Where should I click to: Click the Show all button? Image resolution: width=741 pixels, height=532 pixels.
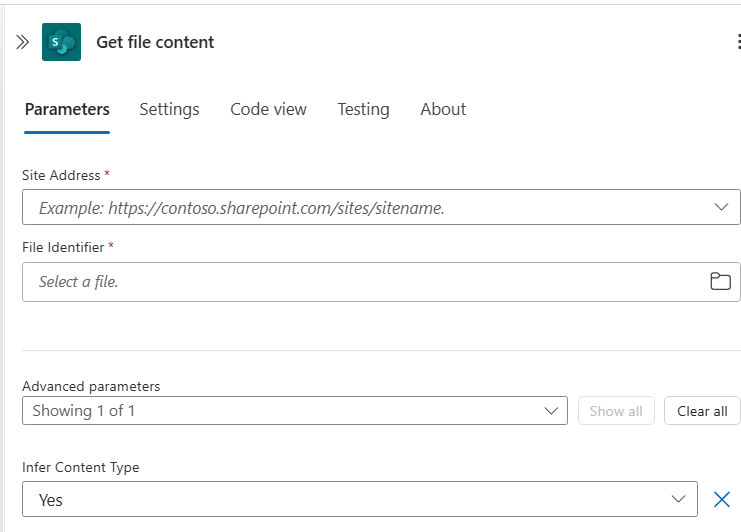click(616, 411)
